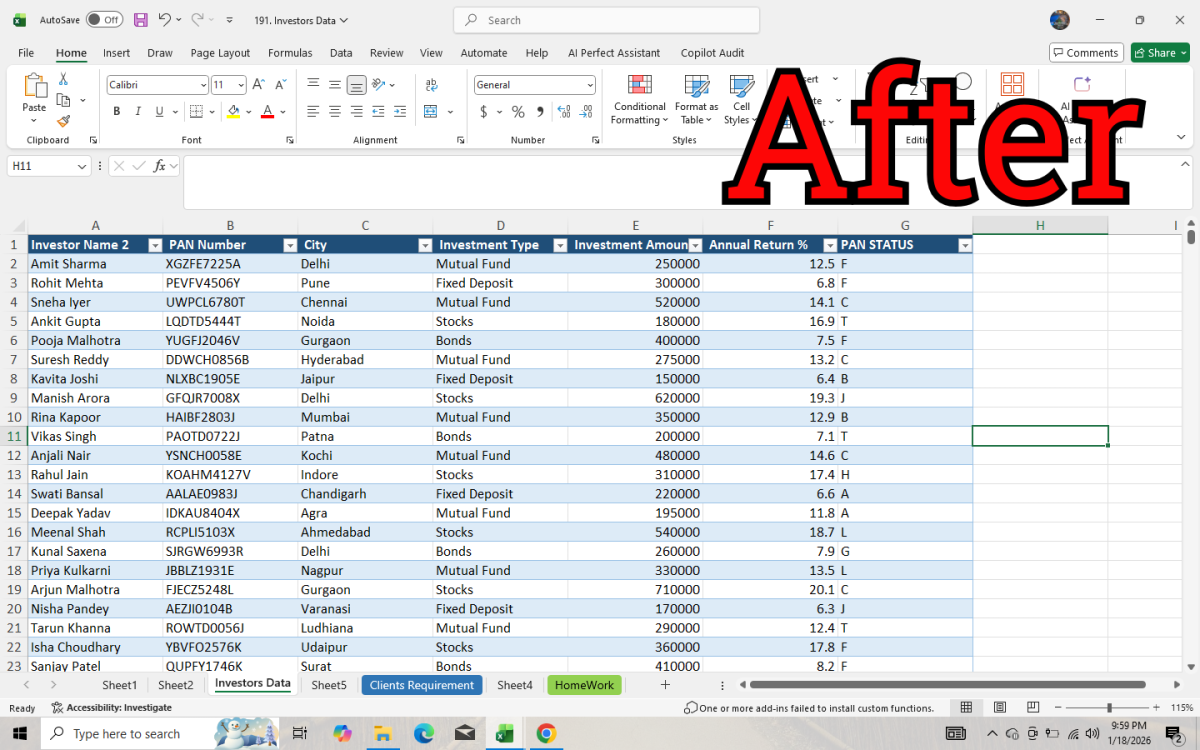Open the PAN STATUS column filter dropdown

pyautogui.click(x=964, y=245)
